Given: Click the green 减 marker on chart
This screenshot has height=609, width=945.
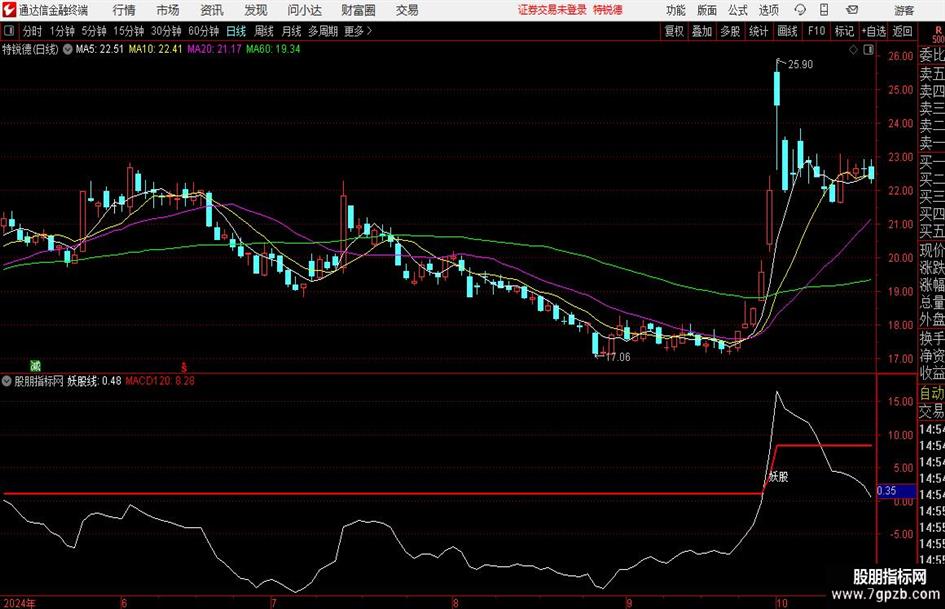Looking at the screenshot, I should coord(36,365).
